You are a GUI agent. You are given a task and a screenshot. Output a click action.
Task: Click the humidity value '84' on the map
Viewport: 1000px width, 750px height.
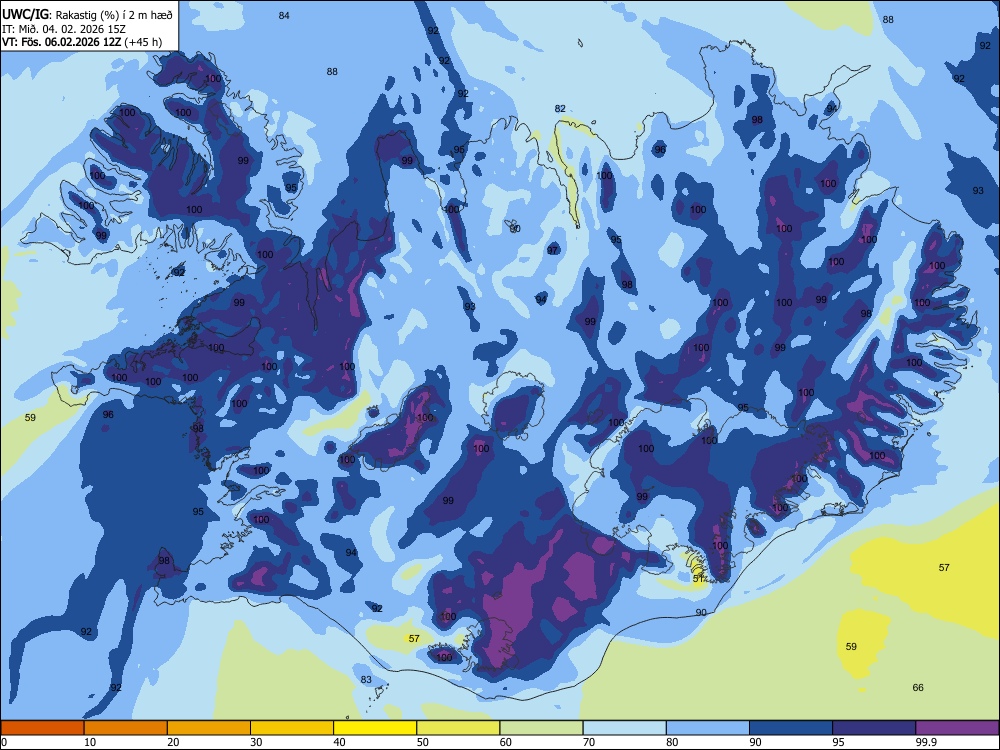click(284, 15)
